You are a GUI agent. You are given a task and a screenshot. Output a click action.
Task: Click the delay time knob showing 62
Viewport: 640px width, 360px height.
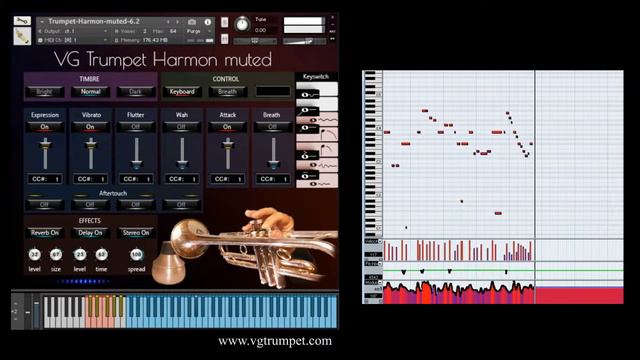101,255
